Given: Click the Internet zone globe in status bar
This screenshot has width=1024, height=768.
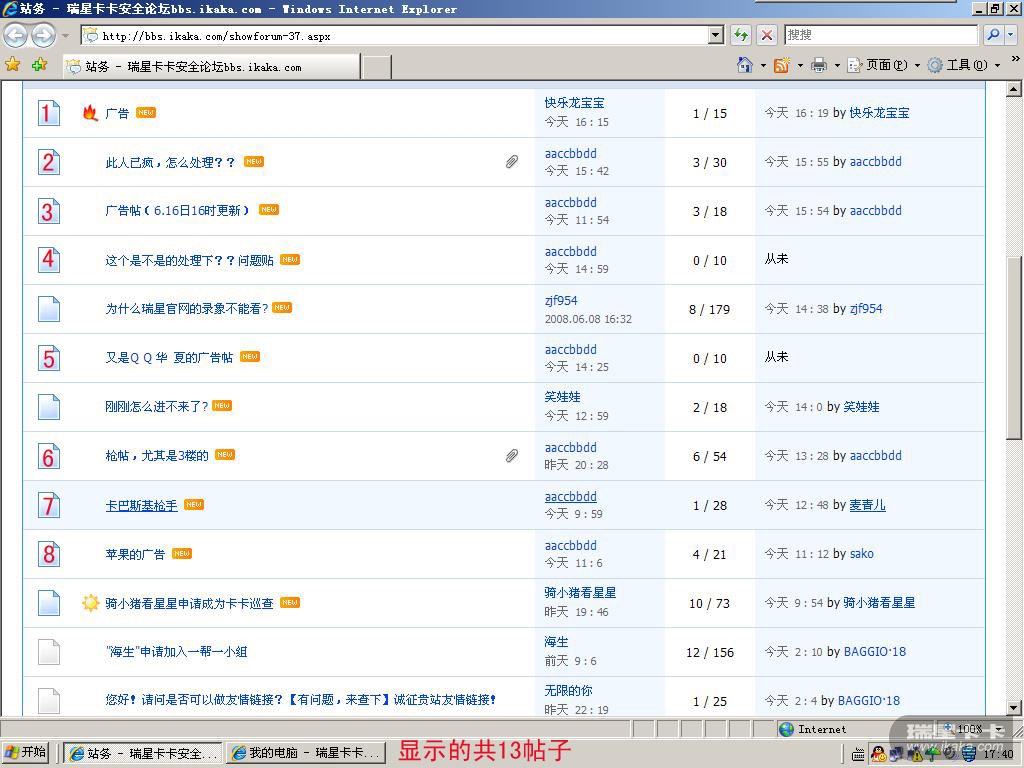Looking at the screenshot, I should click(787, 729).
